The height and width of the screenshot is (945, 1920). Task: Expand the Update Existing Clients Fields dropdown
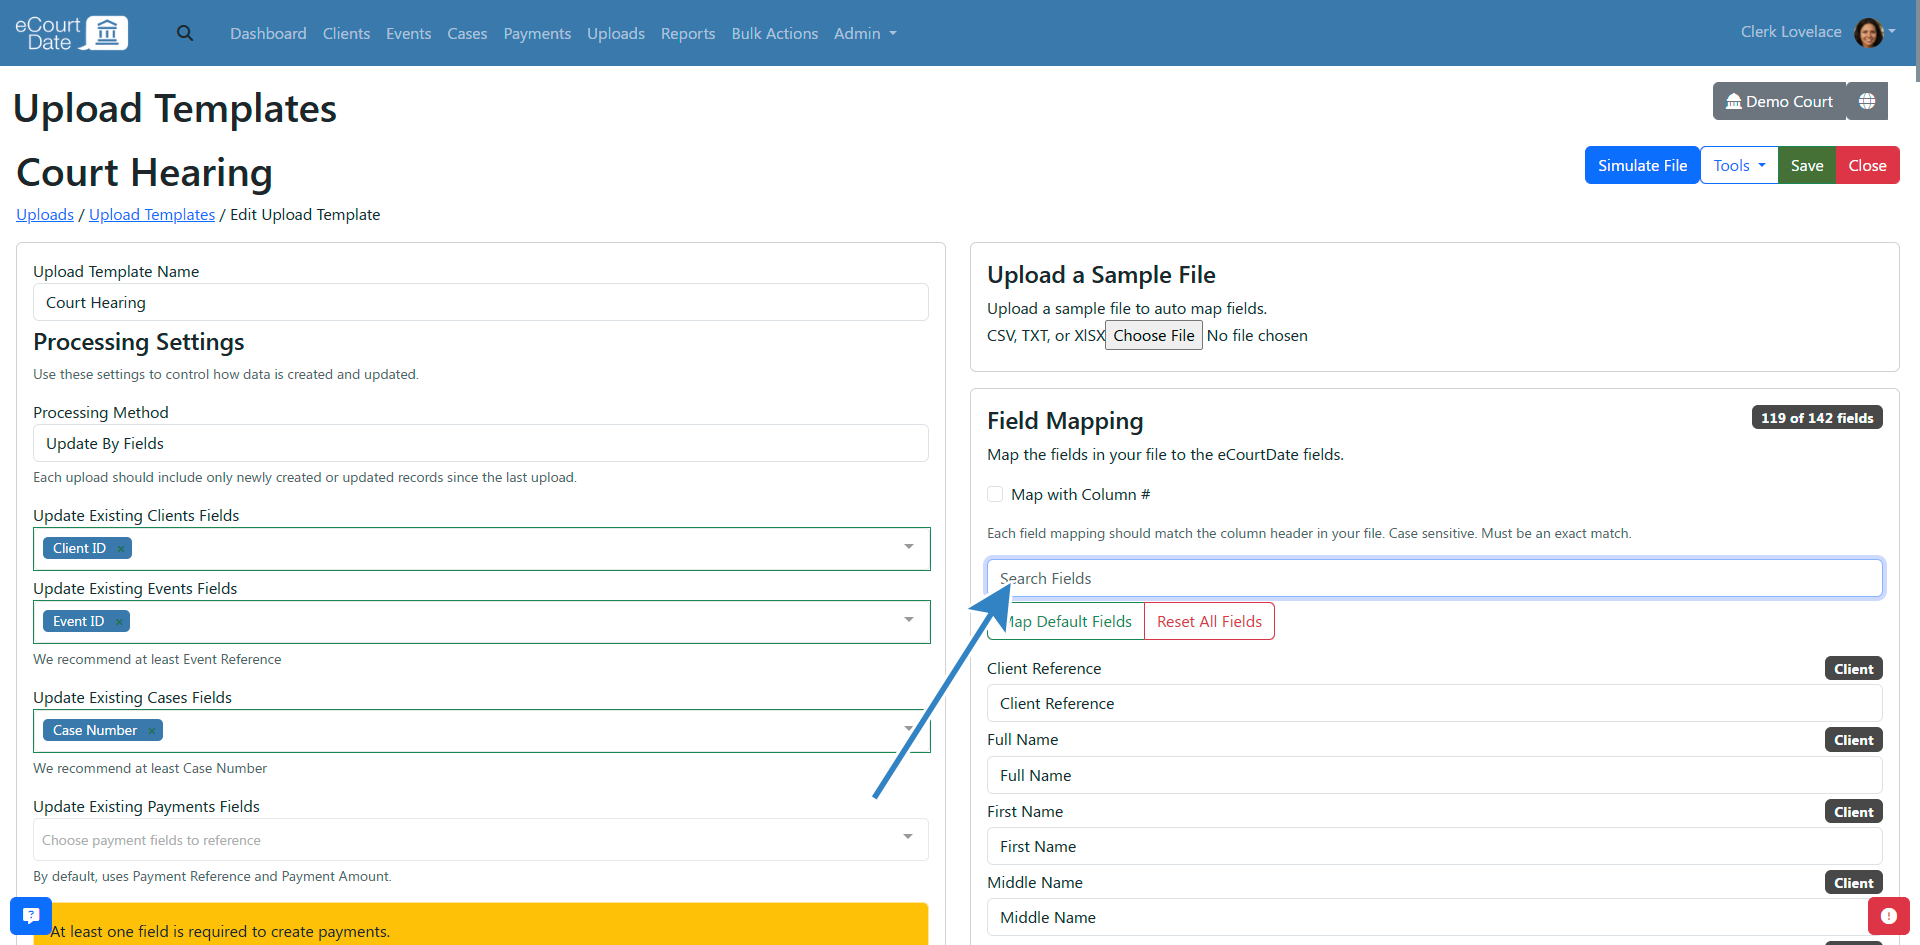909,547
